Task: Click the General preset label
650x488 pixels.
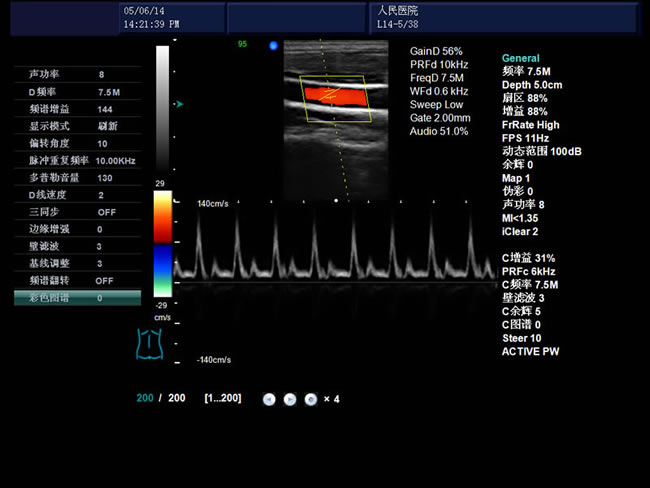Action: (x=520, y=59)
